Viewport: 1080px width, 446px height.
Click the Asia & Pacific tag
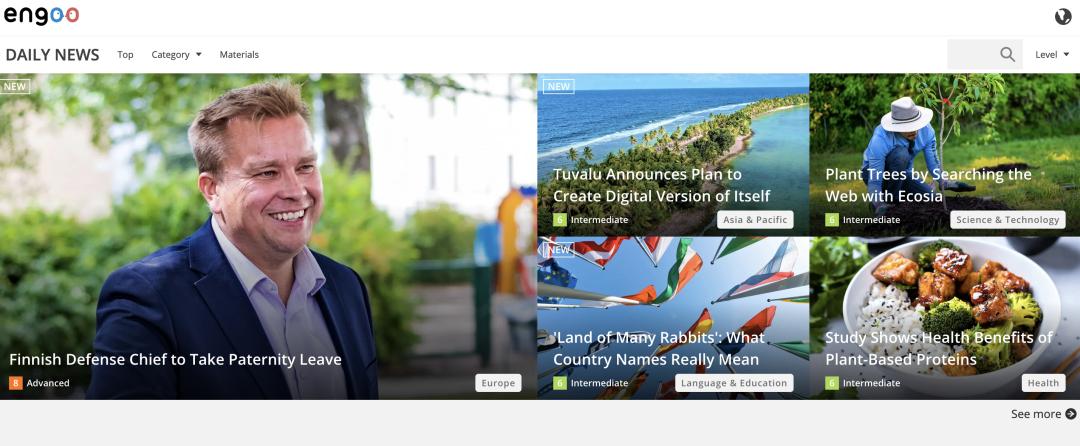[755, 220]
